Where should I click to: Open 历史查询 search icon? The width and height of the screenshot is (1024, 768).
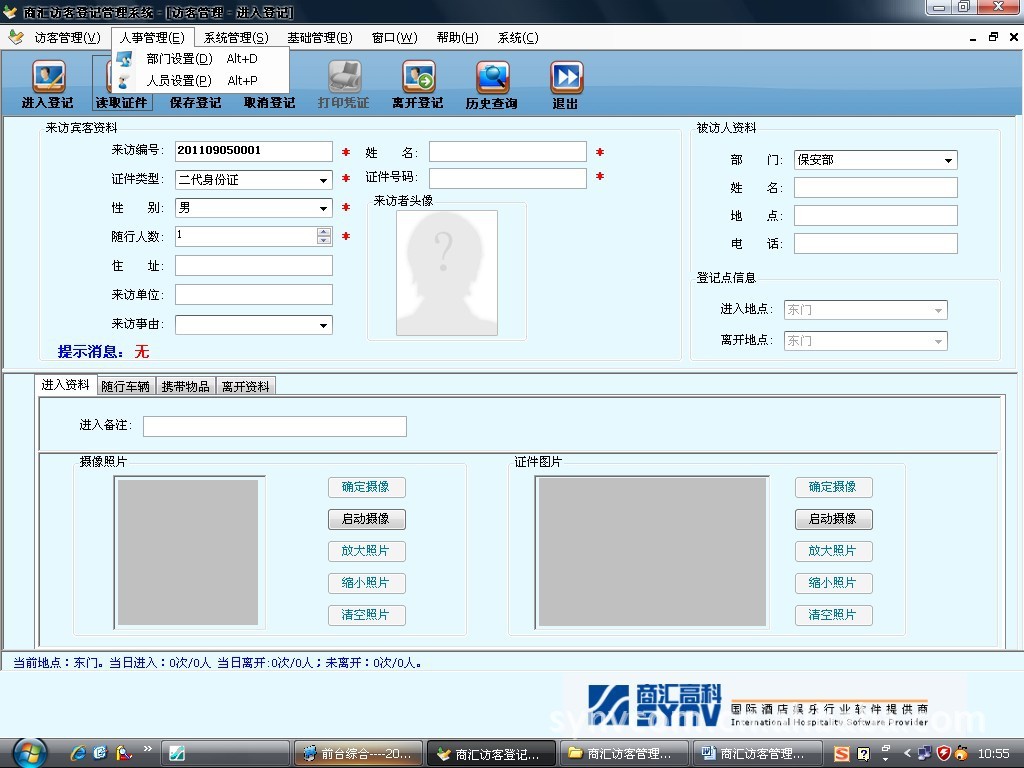(x=492, y=78)
